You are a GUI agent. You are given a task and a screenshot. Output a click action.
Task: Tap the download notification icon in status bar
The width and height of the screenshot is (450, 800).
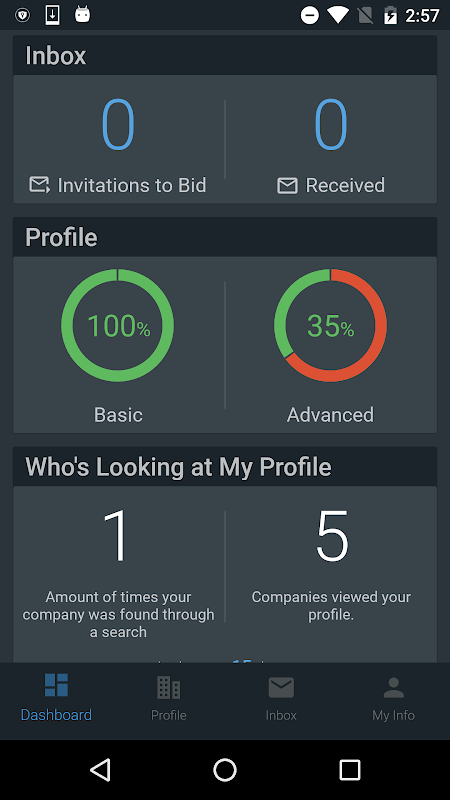53,15
